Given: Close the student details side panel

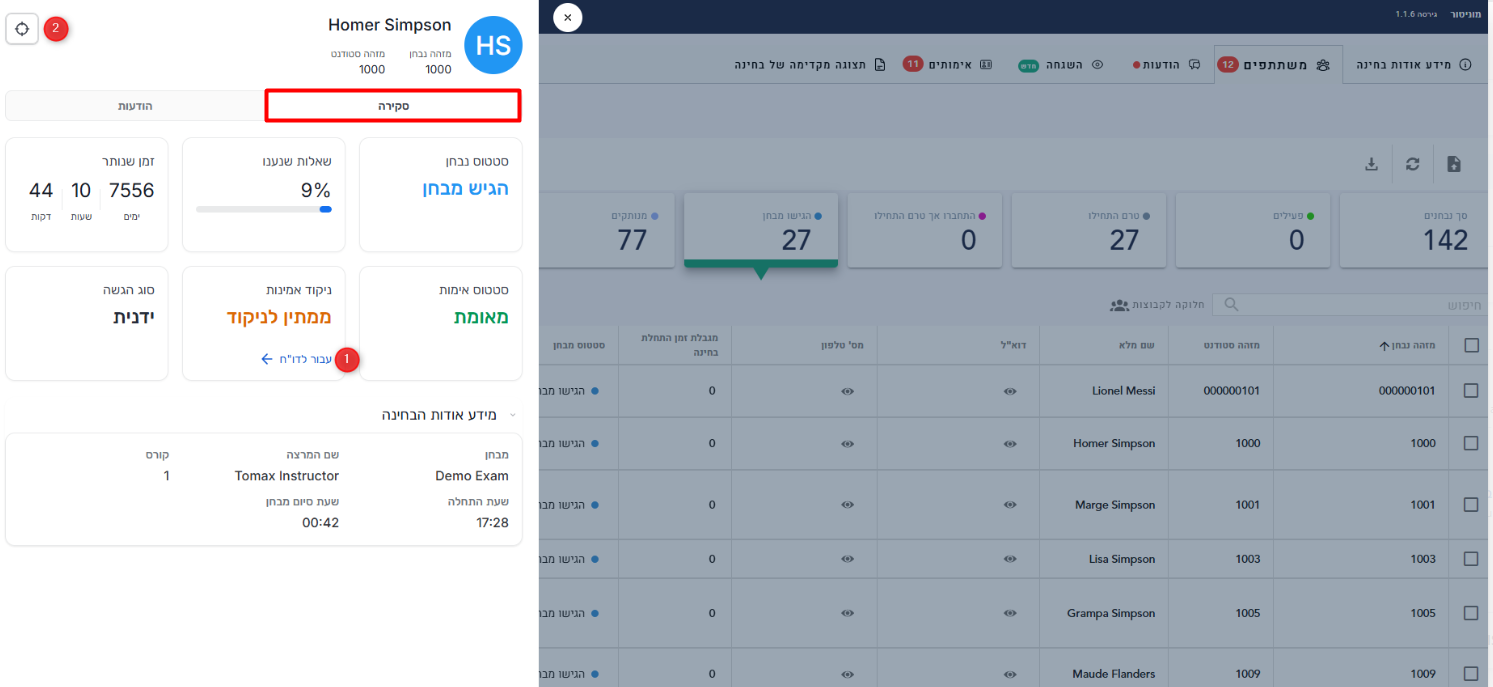Looking at the screenshot, I should (x=567, y=17).
